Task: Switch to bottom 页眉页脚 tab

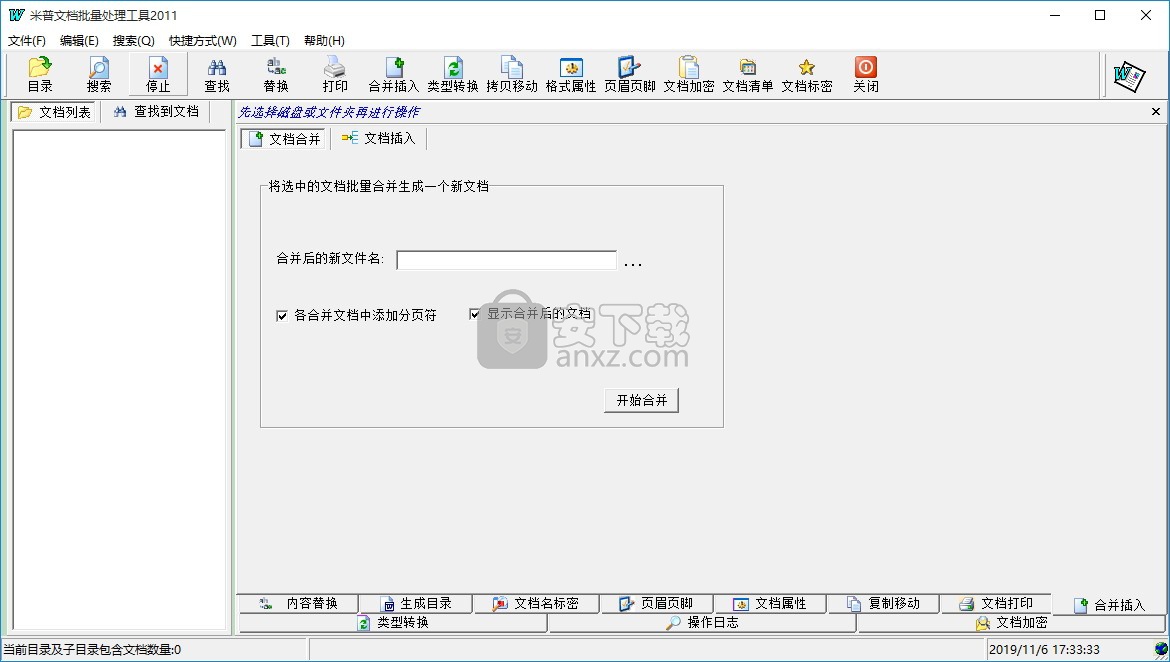Action: (657, 603)
